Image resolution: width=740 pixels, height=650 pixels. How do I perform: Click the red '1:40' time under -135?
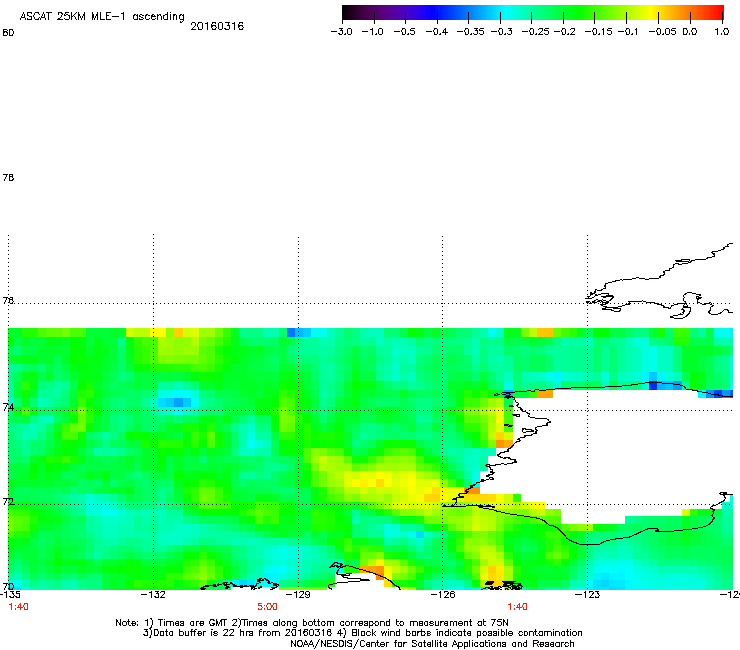pos(18,607)
